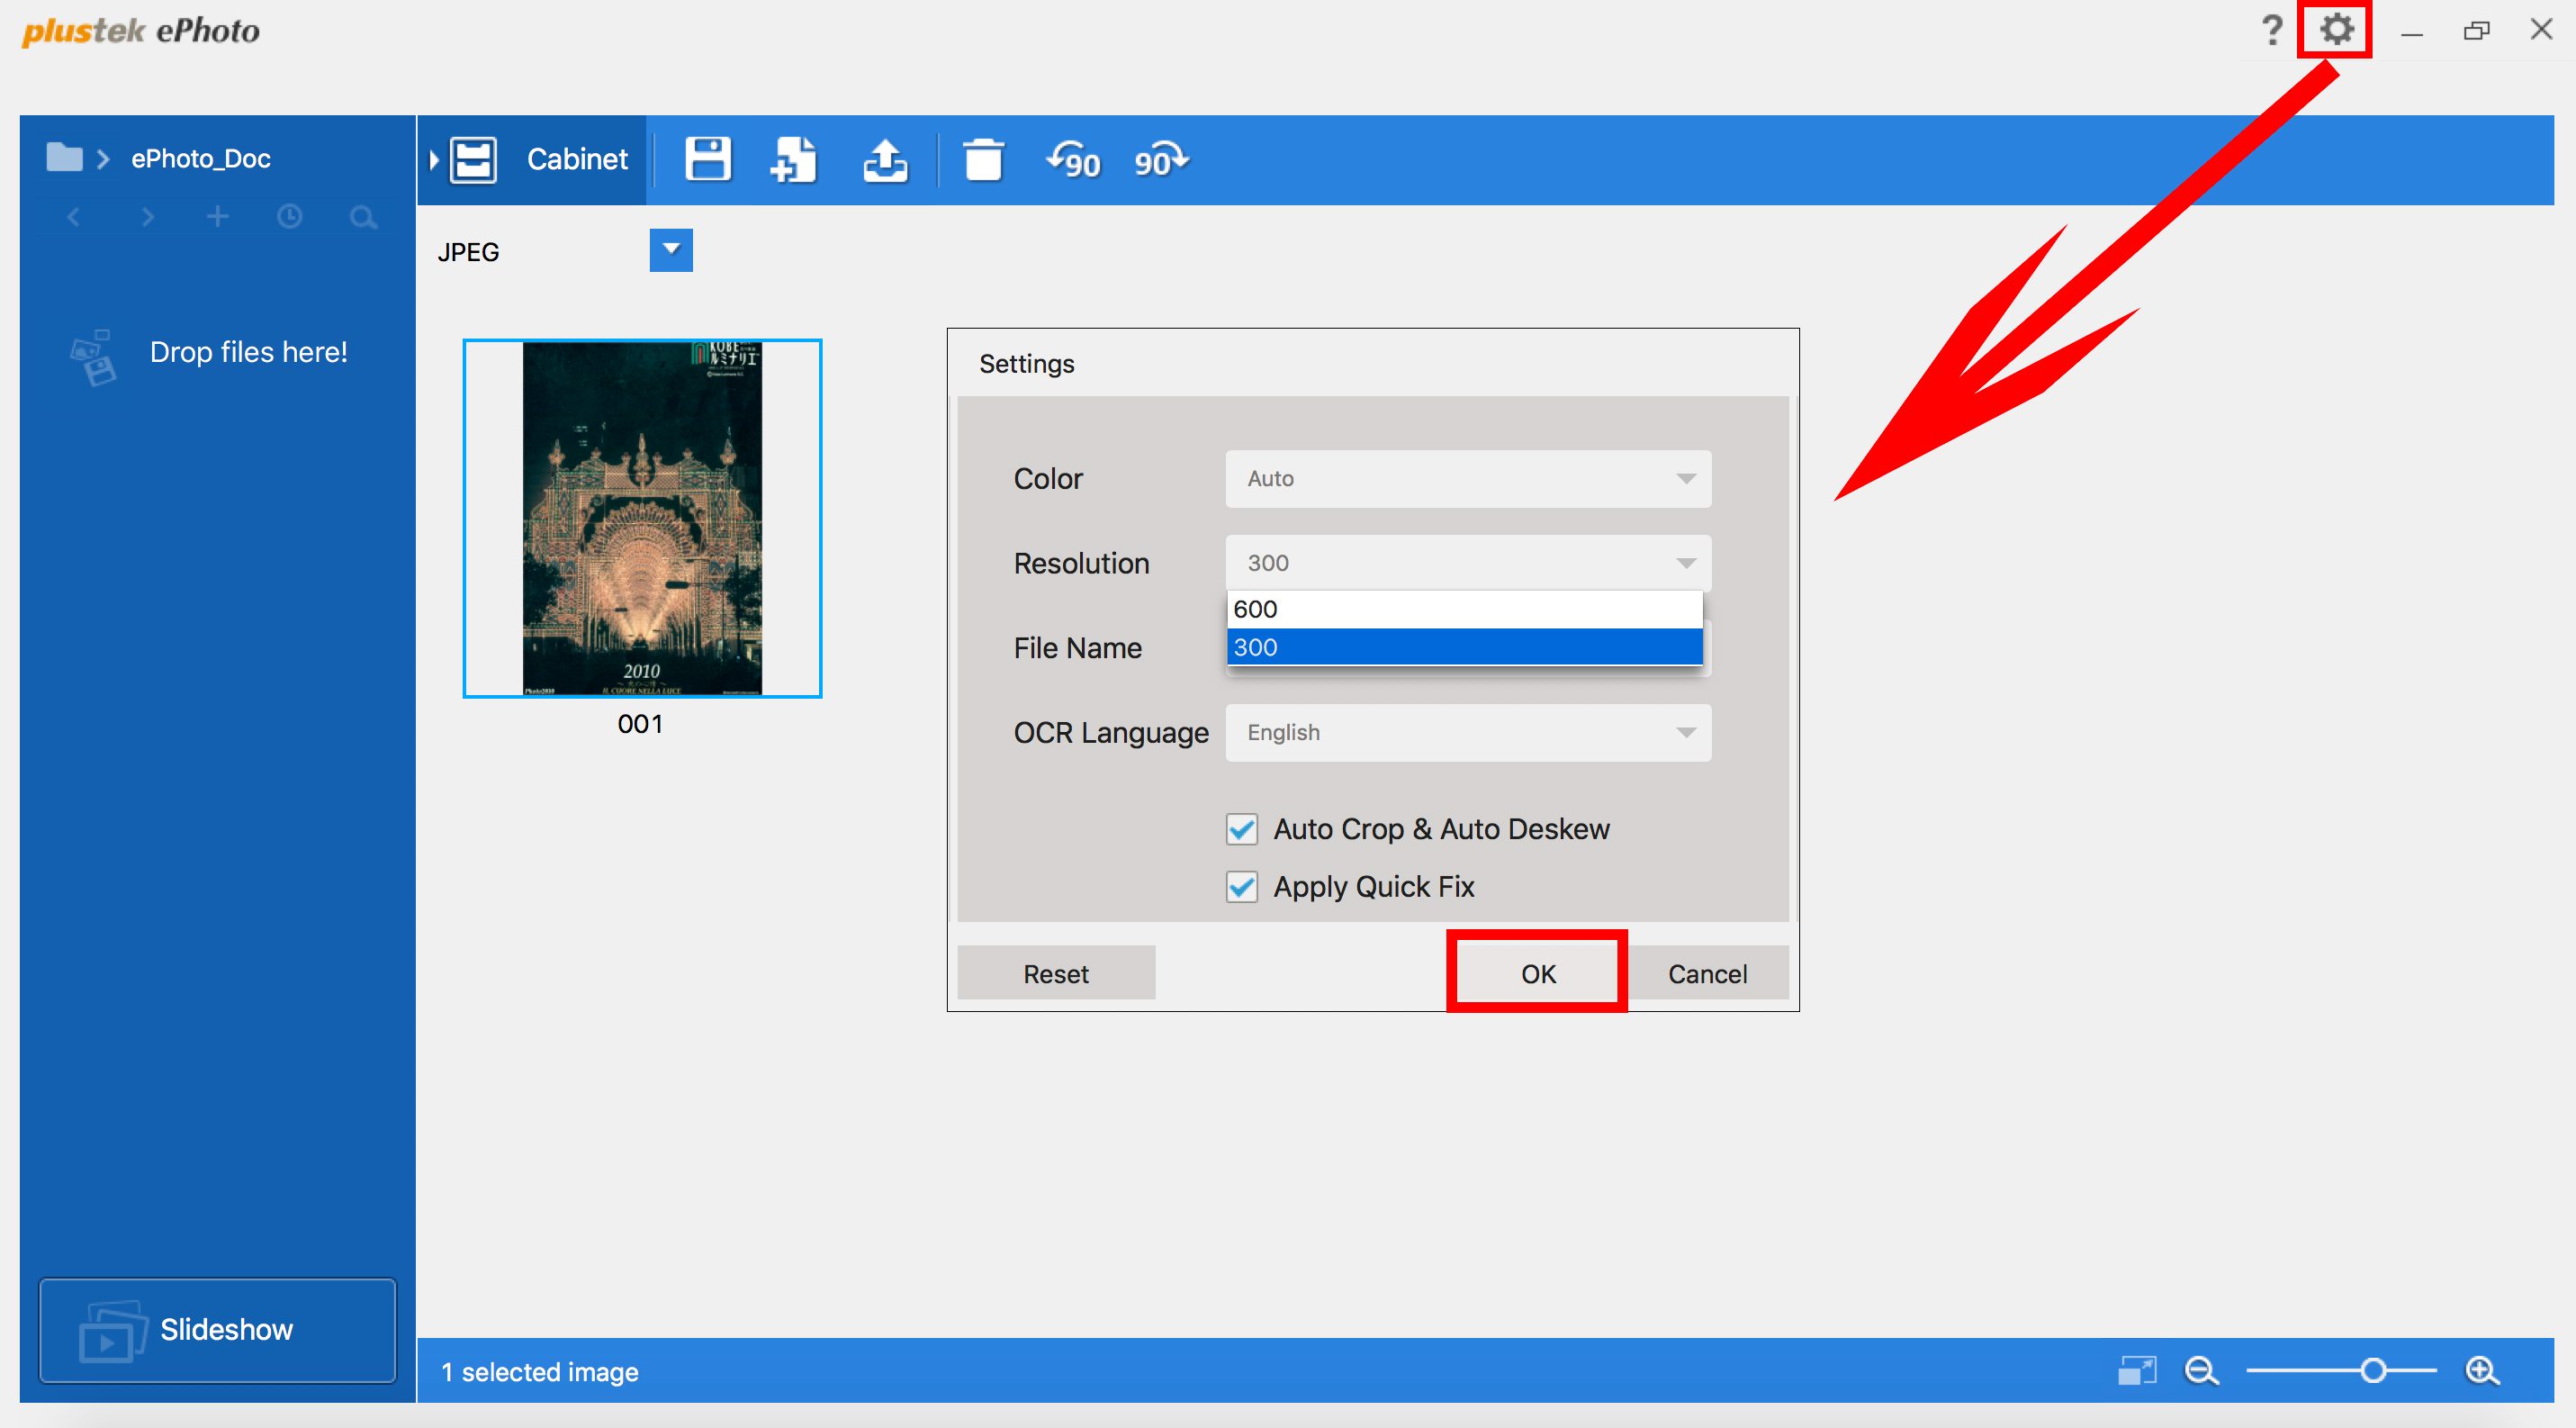2576x1428 pixels.
Task: Select 600 from the resolution list
Action: [1463, 609]
